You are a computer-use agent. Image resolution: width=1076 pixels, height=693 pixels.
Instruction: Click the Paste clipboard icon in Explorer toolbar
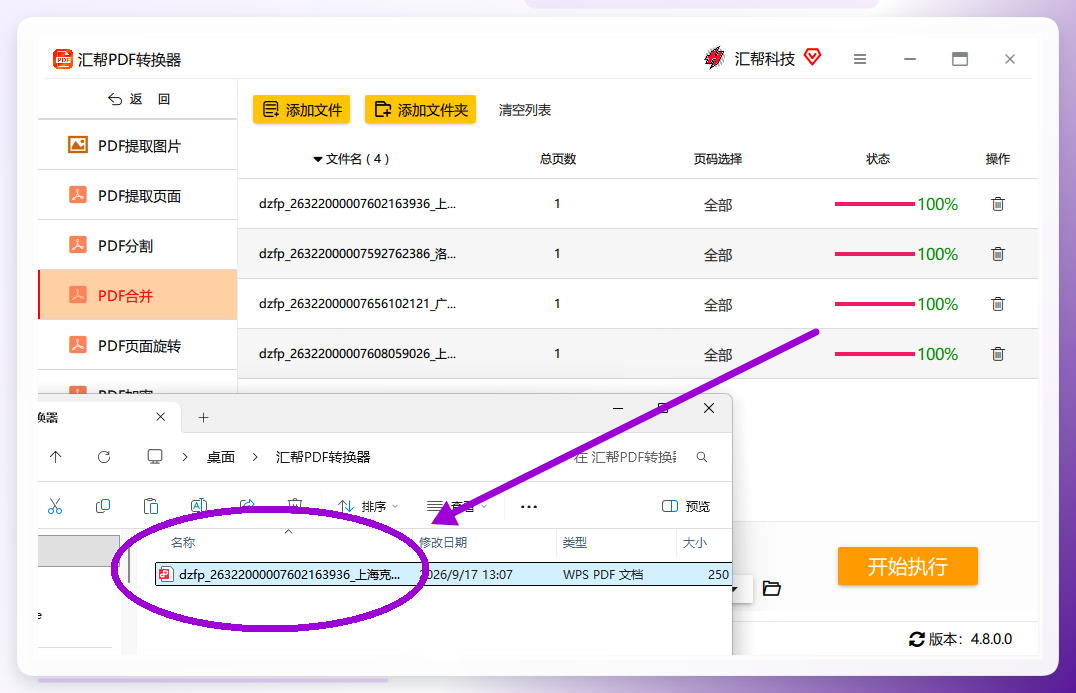[x=151, y=506]
